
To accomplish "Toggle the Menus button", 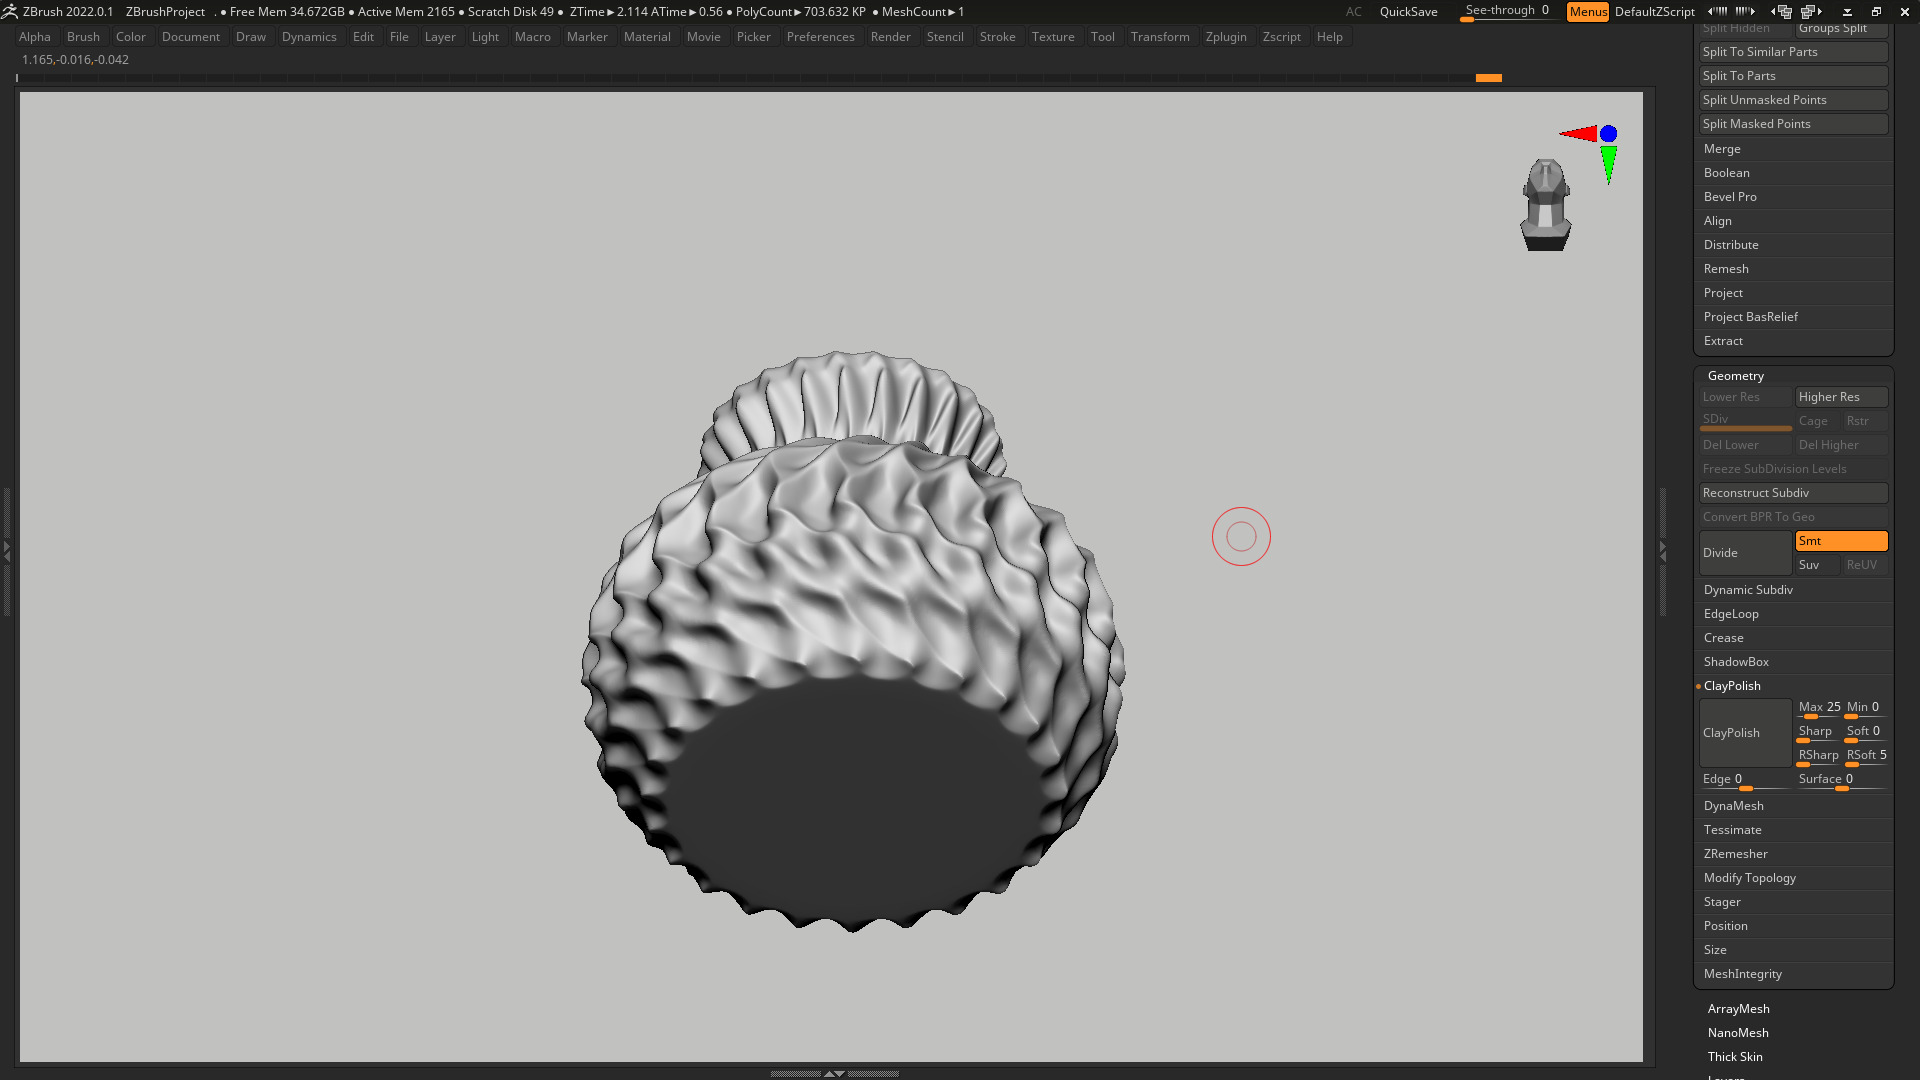I will click(1588, 12).
